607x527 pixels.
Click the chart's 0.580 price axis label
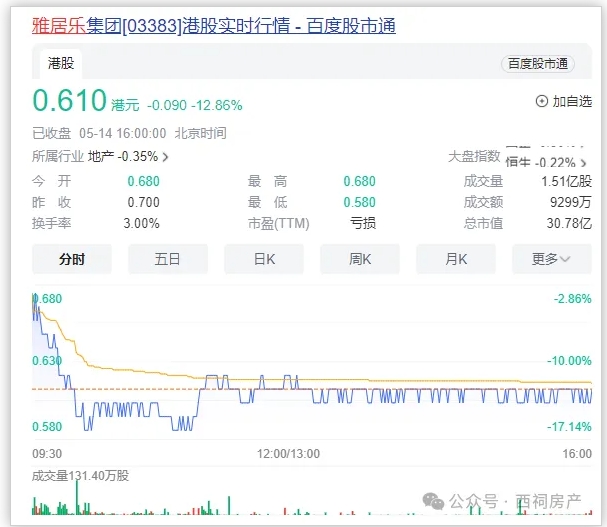point(47,427)
